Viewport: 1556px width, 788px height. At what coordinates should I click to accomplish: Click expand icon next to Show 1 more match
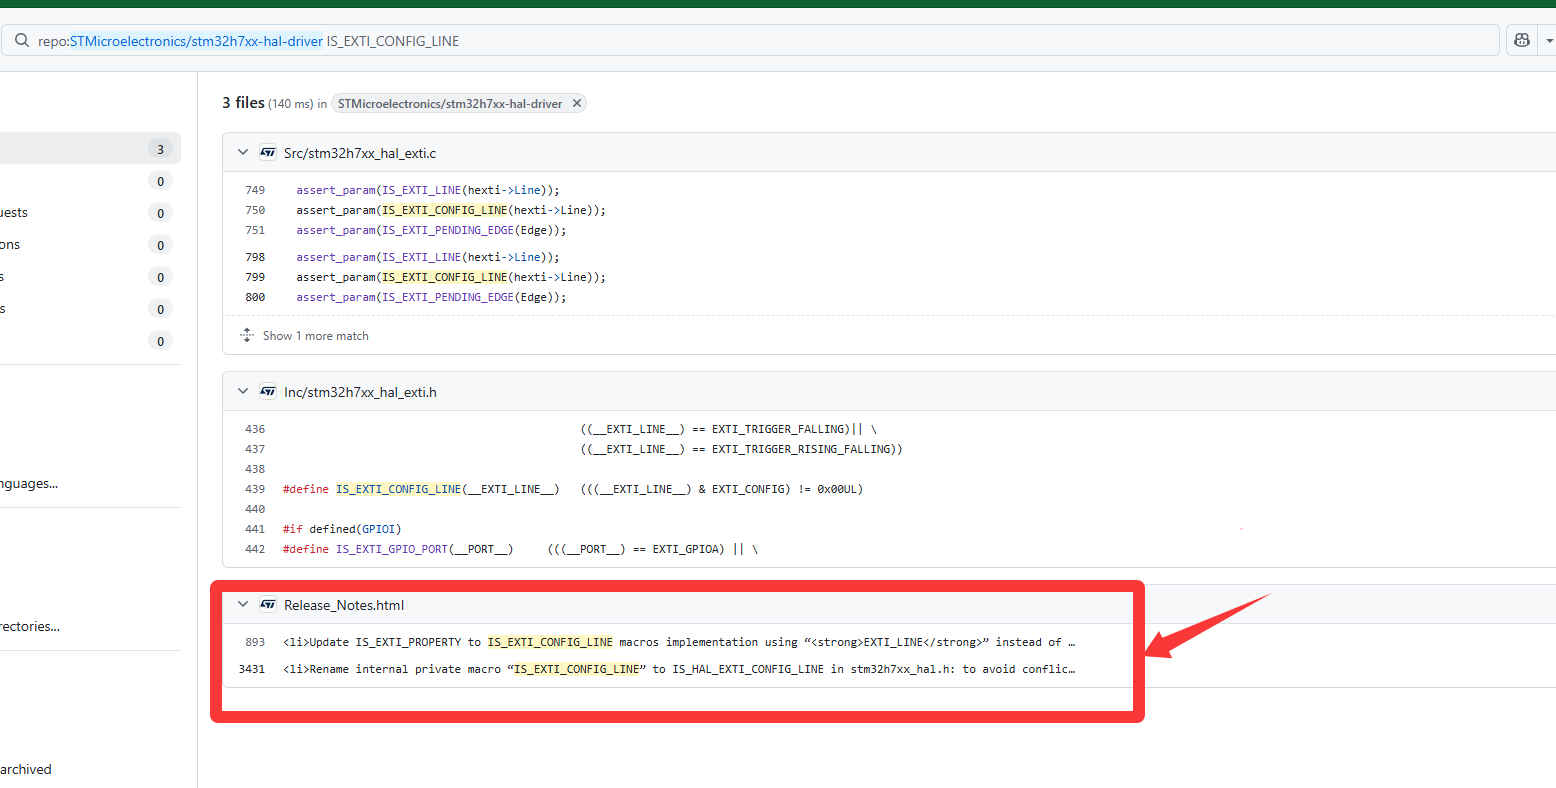click(x=247, y=336)
